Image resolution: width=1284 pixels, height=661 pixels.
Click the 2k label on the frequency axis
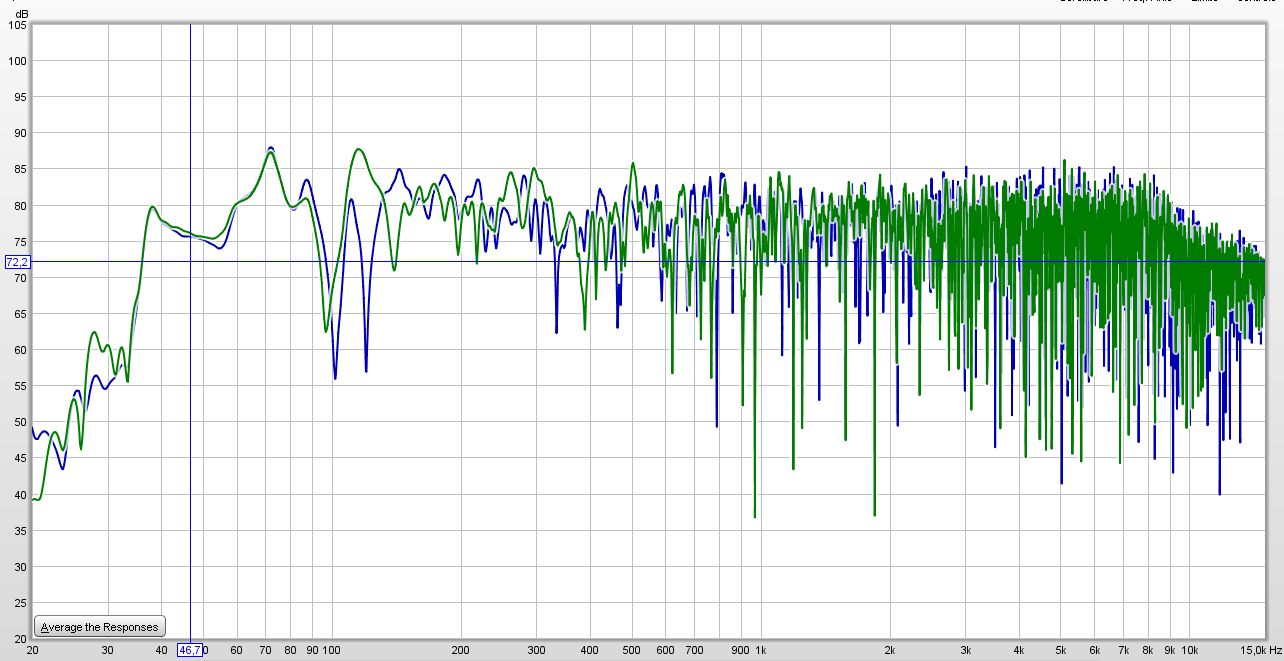tap(889, 650)
